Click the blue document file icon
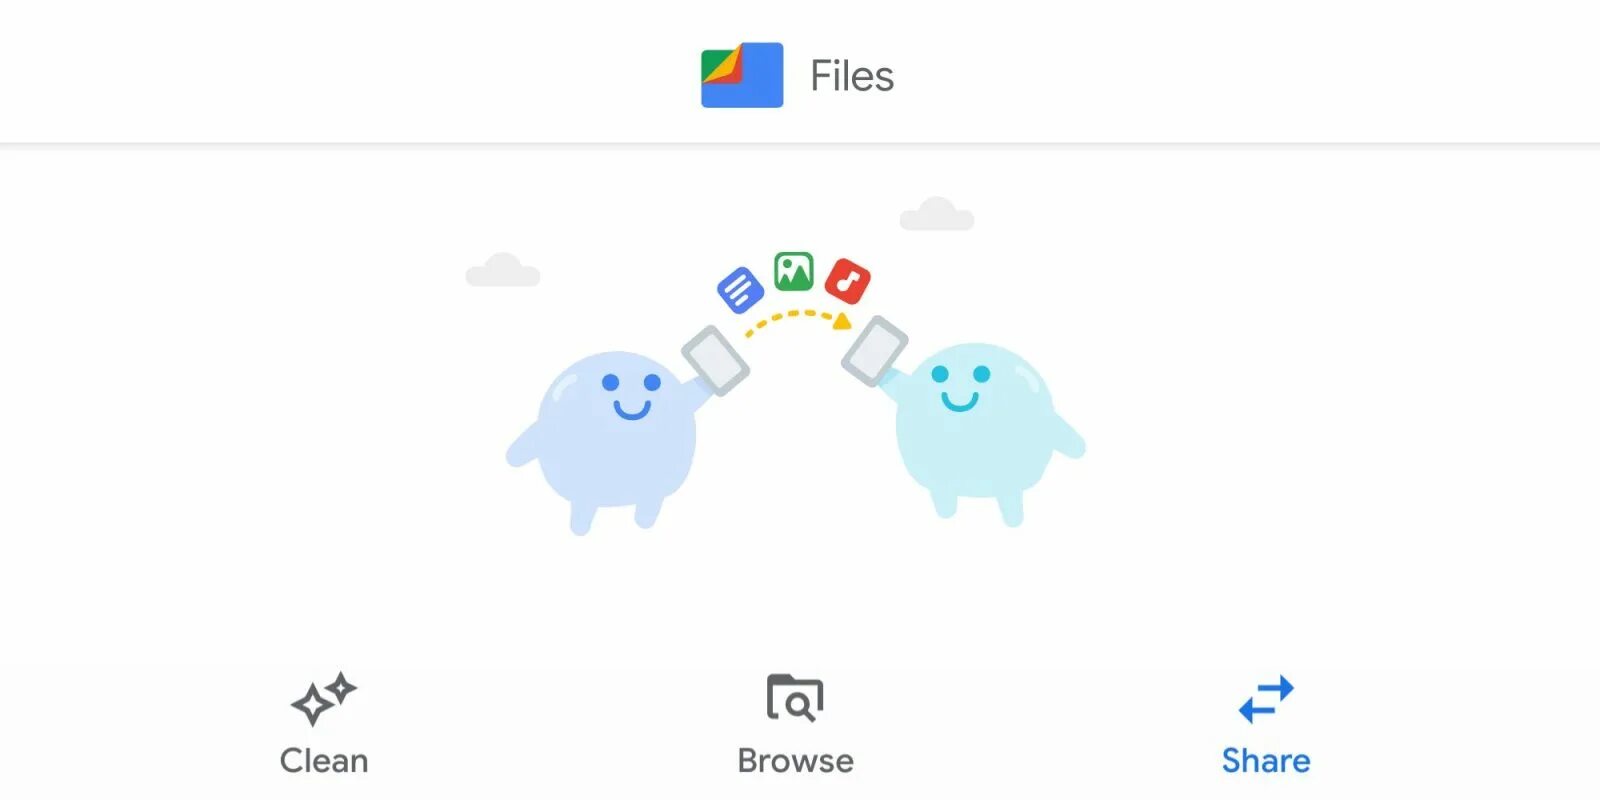The image size is (1600, 800). 741,290
